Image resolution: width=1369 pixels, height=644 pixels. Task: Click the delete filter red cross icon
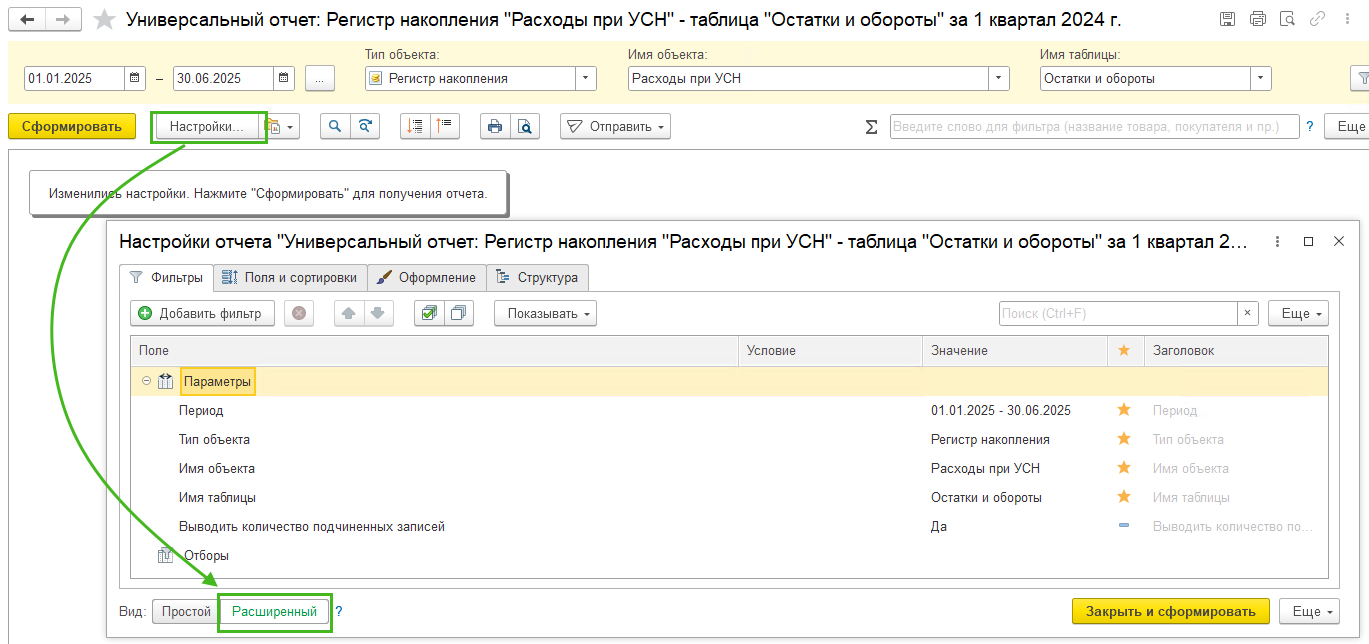(x=299, y=313)
